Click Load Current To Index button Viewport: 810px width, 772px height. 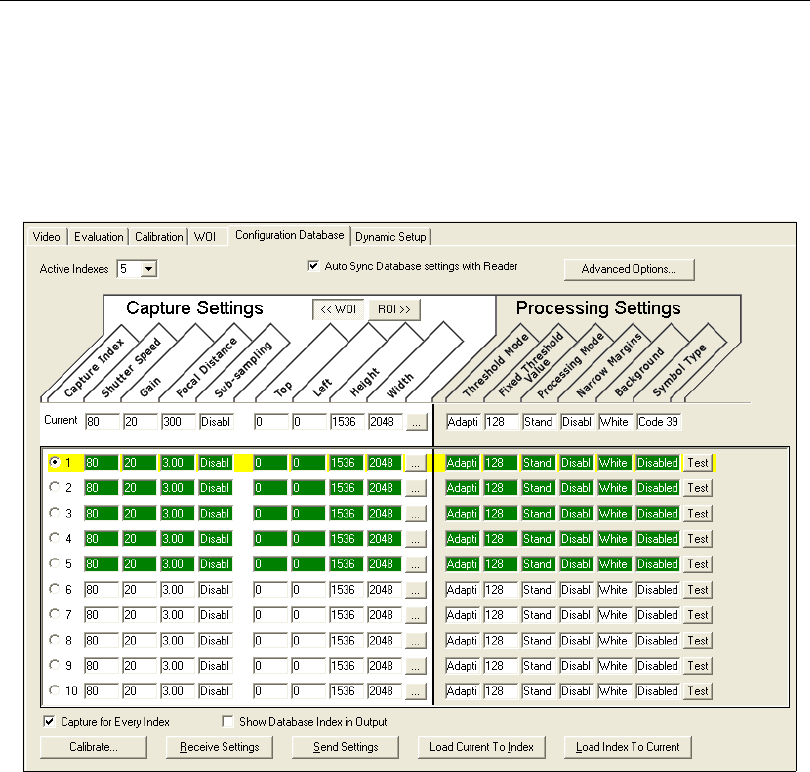tap(481, 747)
